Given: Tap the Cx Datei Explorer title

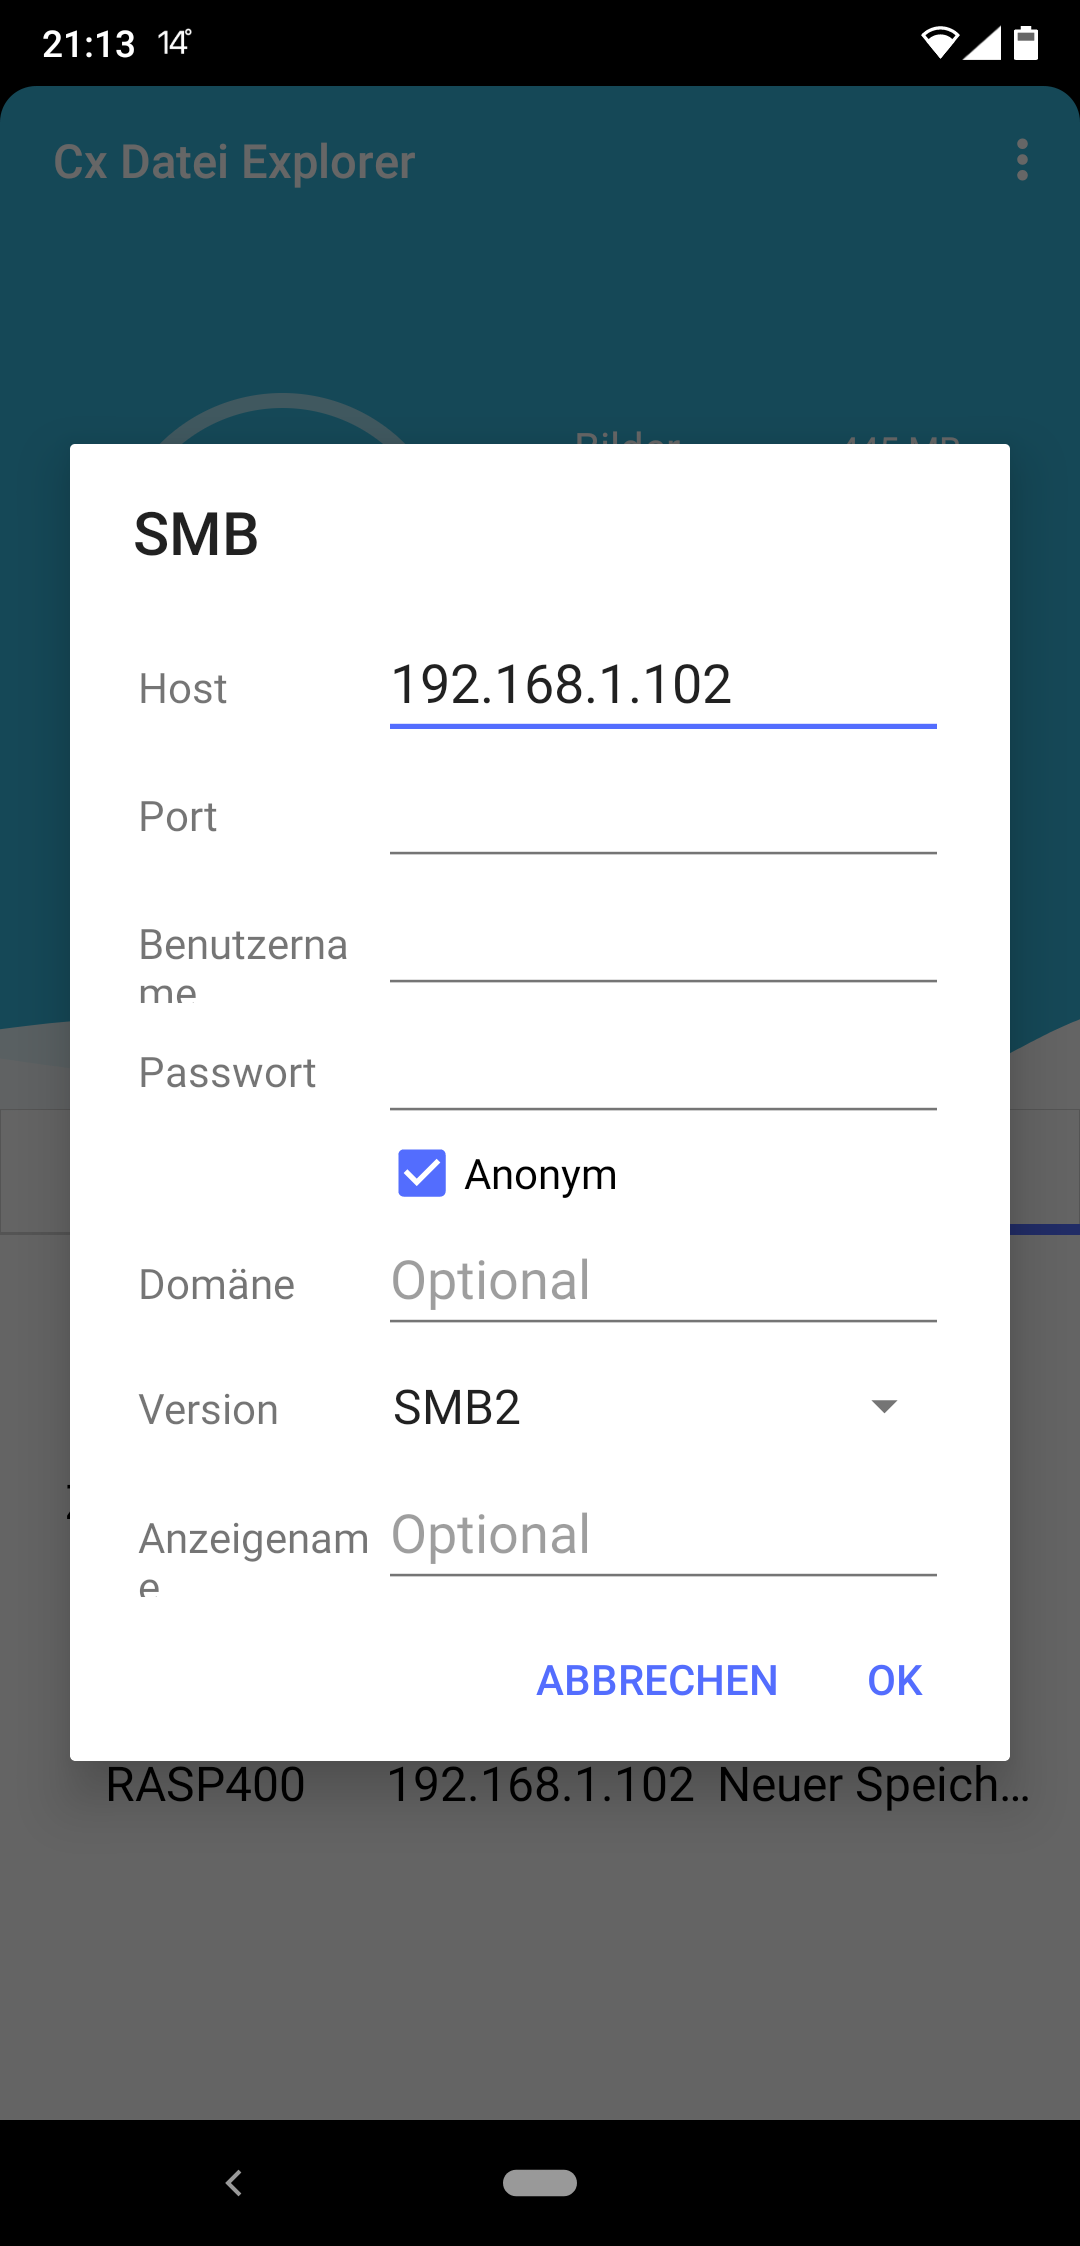Looking at the screenshot, I should point(234,162).
